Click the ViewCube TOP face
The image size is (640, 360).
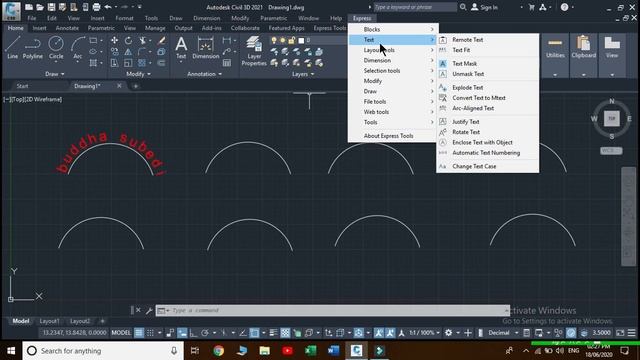(x=611, y=119)
